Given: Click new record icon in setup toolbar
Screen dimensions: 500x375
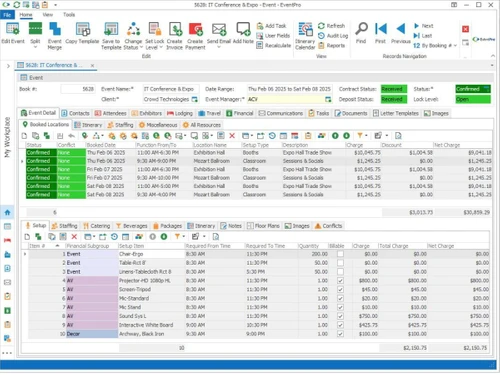Looking at the screenshot, I should [x=27, y=237].
